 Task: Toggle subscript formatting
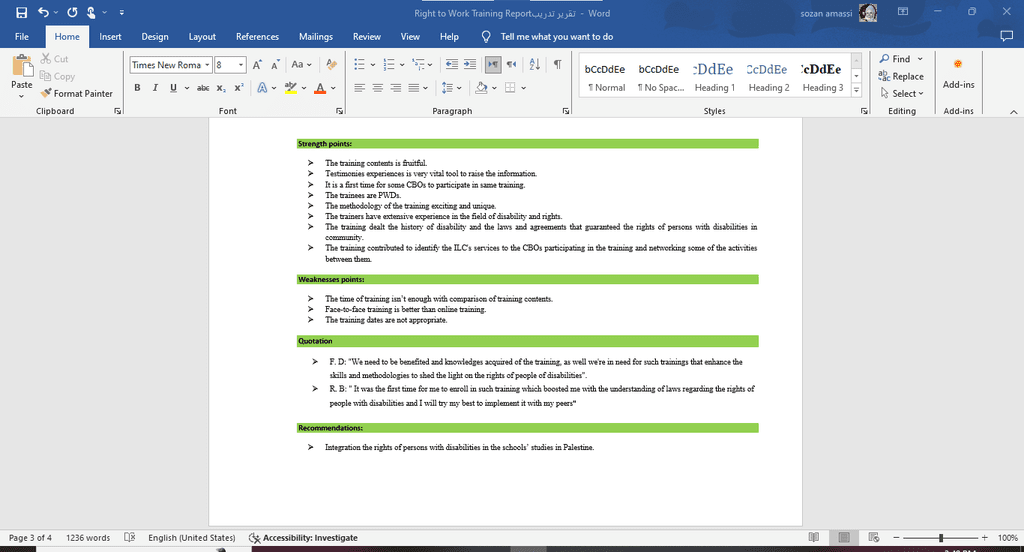[221, 88]
